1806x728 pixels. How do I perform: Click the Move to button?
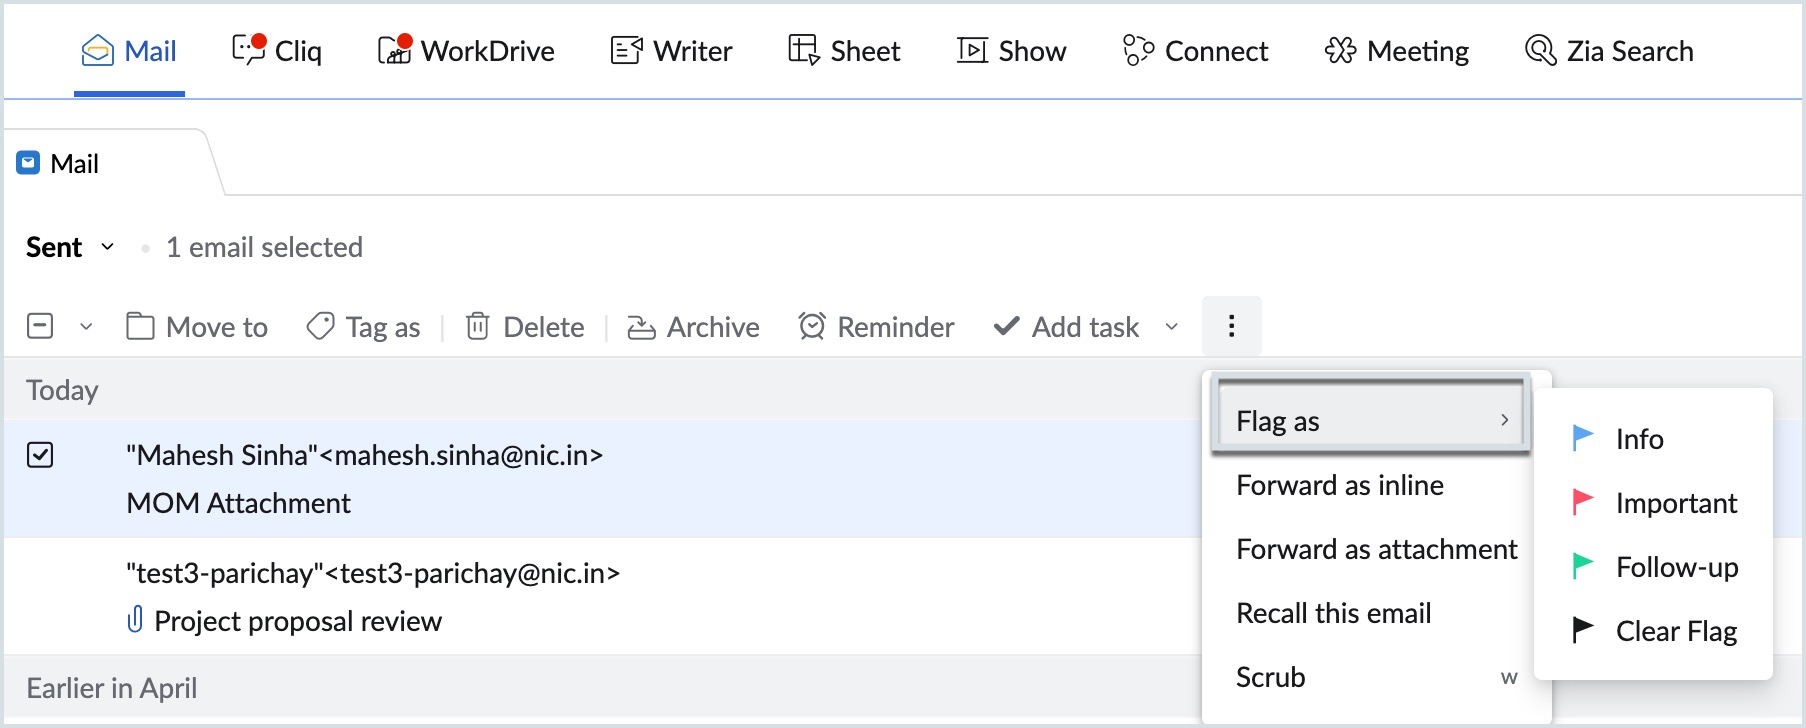tap(197, 327)
